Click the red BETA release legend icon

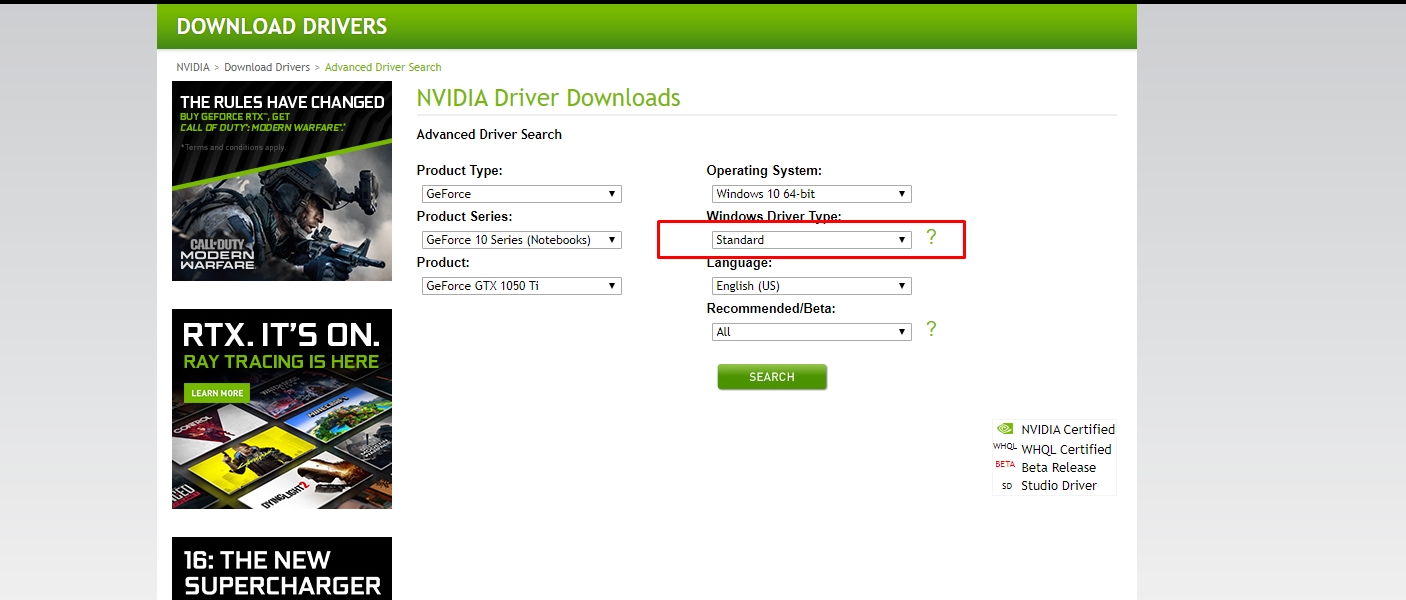pos(1005,465)
